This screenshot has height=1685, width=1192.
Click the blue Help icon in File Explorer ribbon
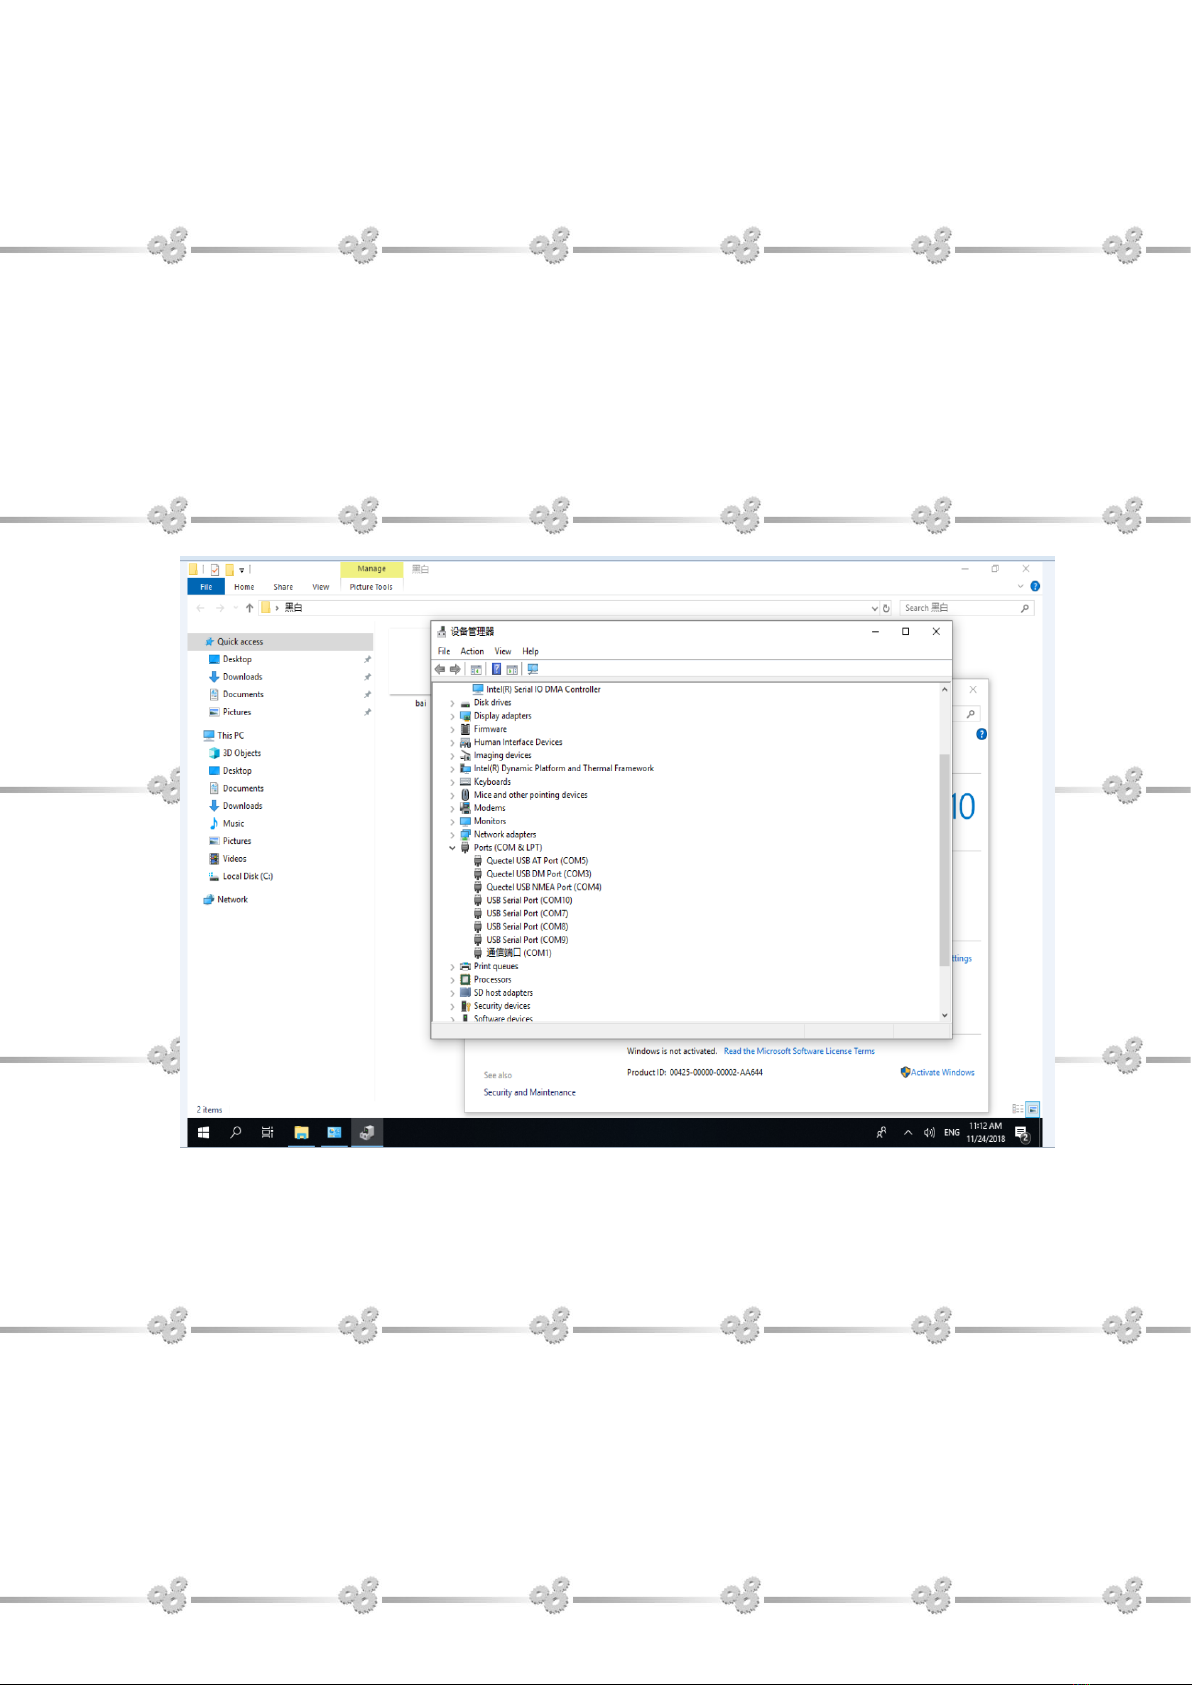point(1035,586)
